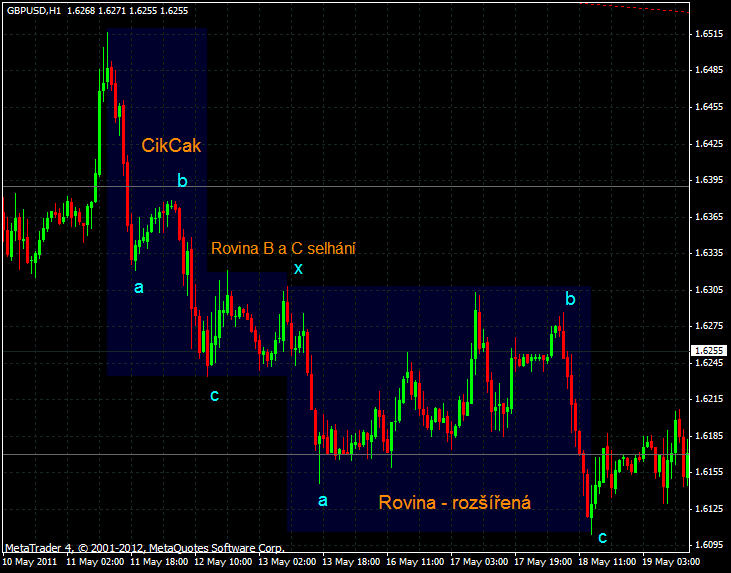Click the 1.6485 price axis label
This screenshot has height=573, width=731.
point(709,70)
